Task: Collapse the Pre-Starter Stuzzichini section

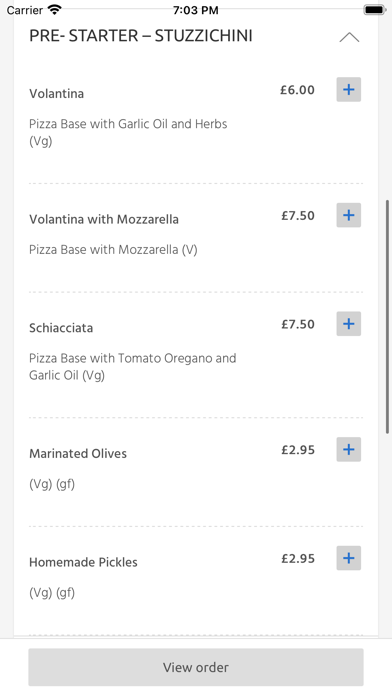Action: coord(349,37)
